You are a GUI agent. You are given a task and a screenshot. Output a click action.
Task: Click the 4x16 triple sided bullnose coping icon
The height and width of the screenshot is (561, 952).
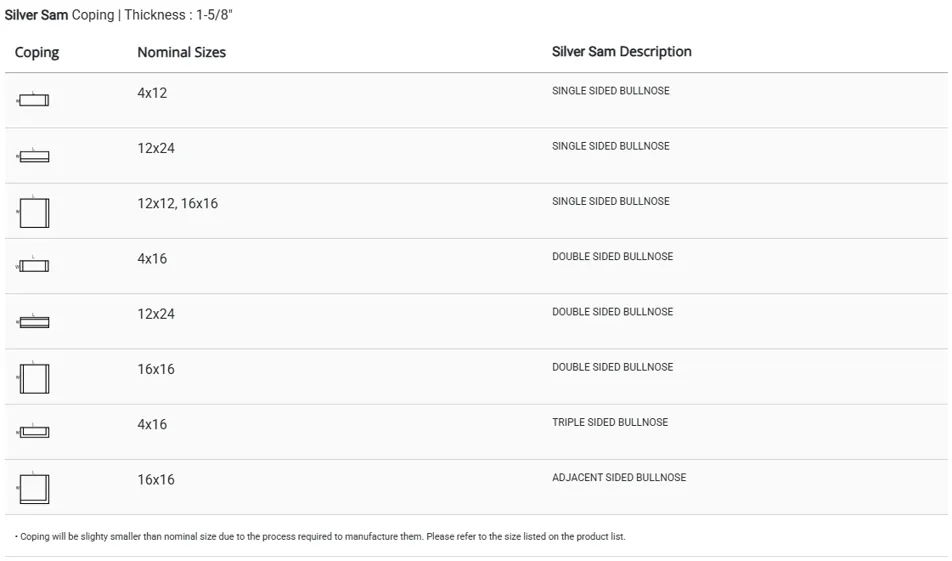pyautogui.click(x=33, y=432)
